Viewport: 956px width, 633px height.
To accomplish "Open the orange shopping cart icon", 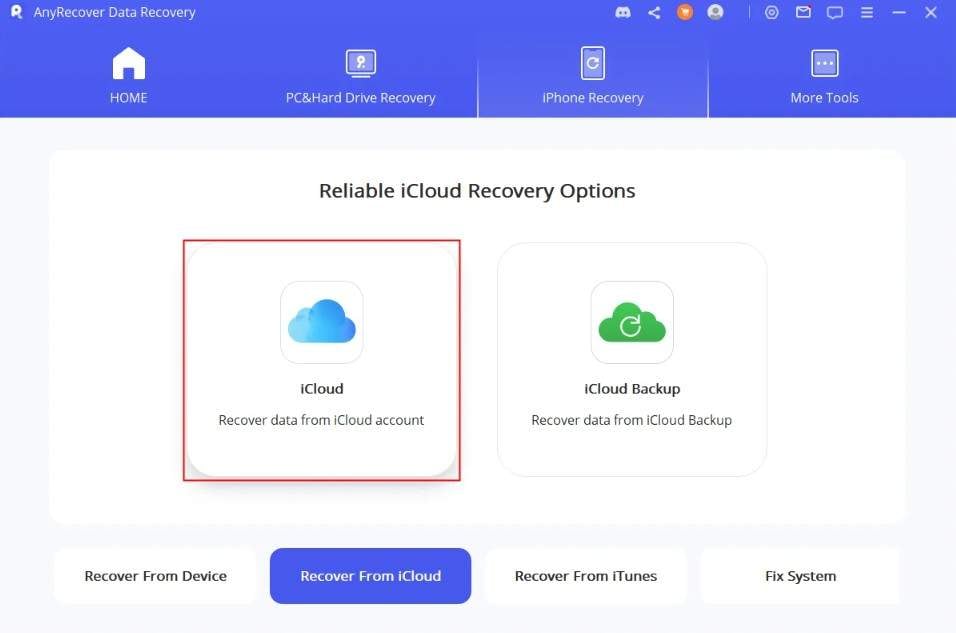I will (685, 12).
